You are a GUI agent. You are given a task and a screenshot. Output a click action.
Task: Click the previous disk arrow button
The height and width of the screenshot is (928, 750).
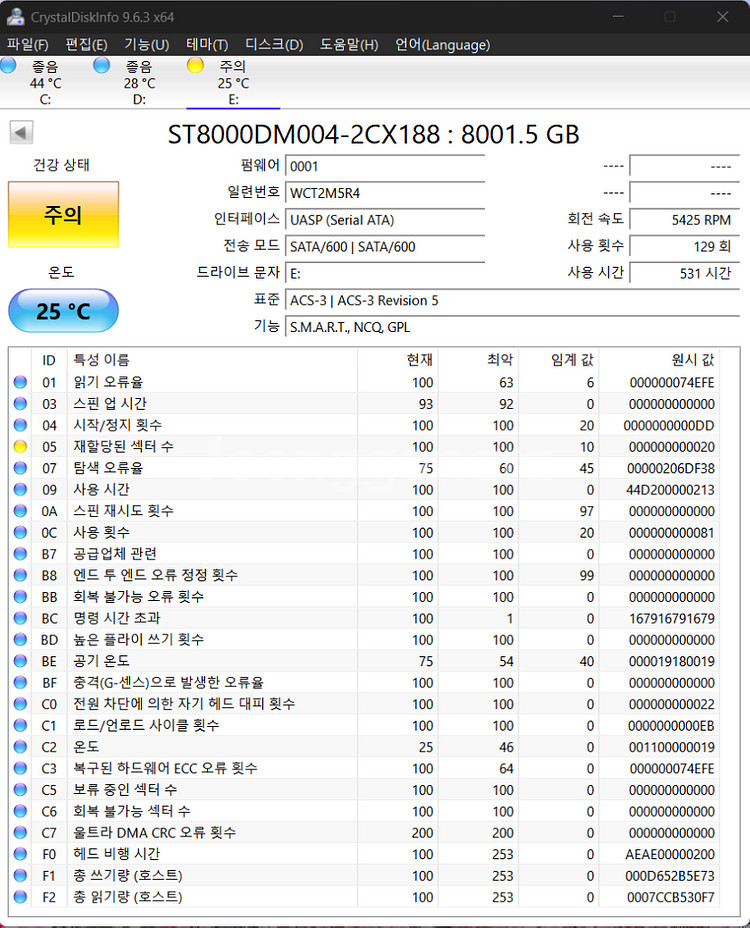(21, 133)
